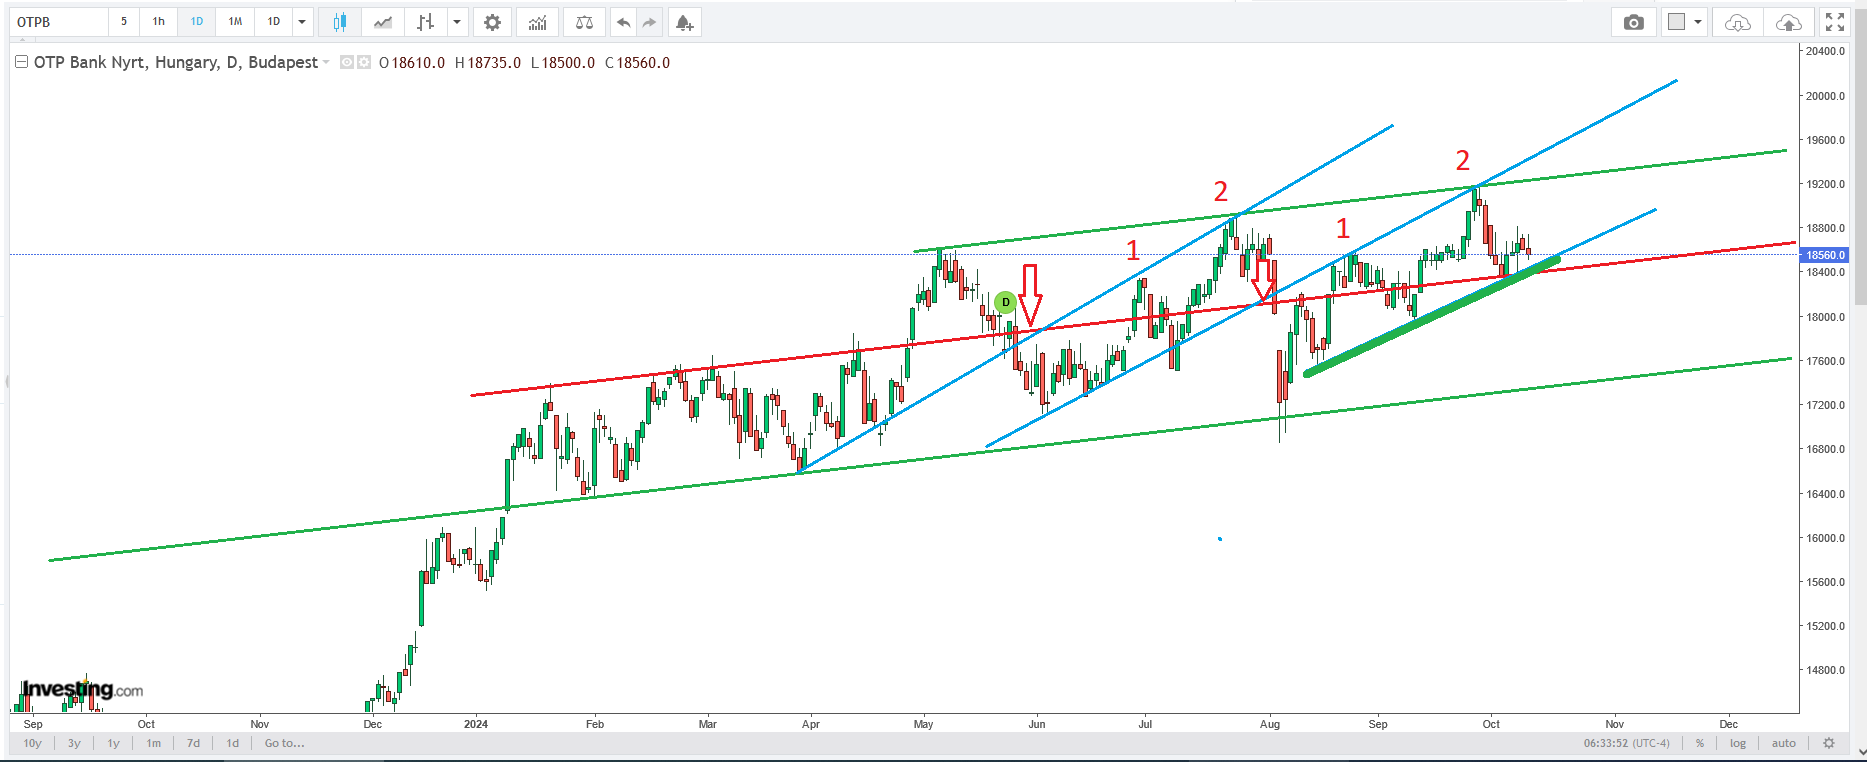Toggle visibility eye of OTP Bank series
The width and height of the screenshot is (1867, 762).
tap(347, 62)
